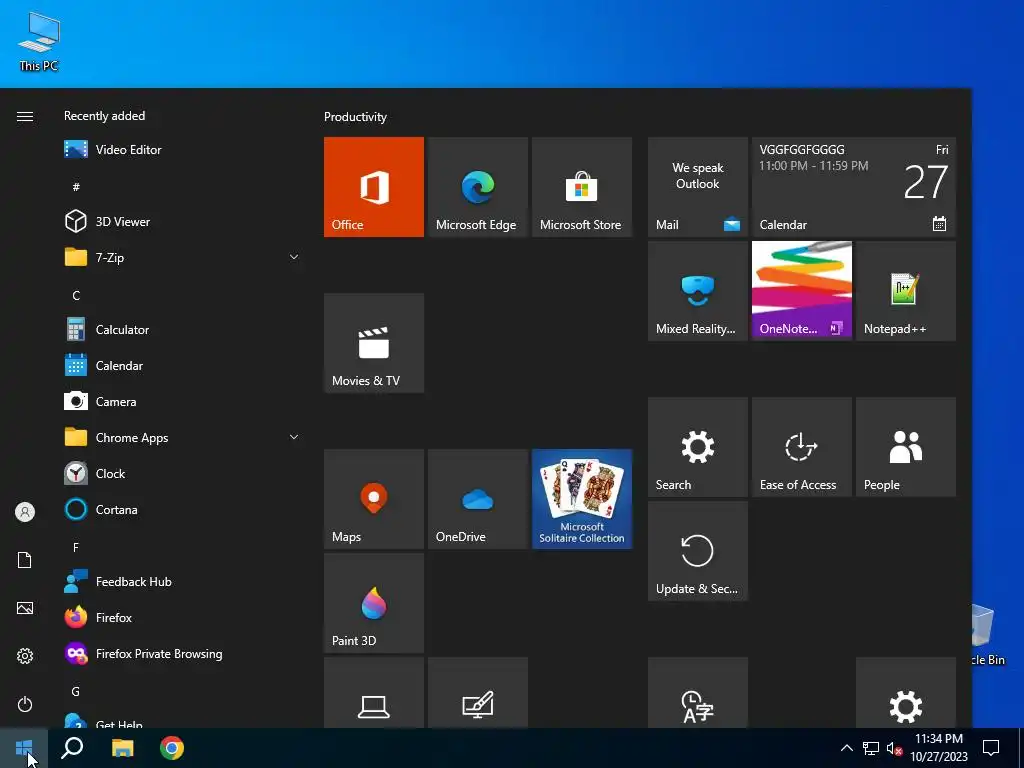Open the Action Center notifications
1024x768 pixels.
pos(991,748)
